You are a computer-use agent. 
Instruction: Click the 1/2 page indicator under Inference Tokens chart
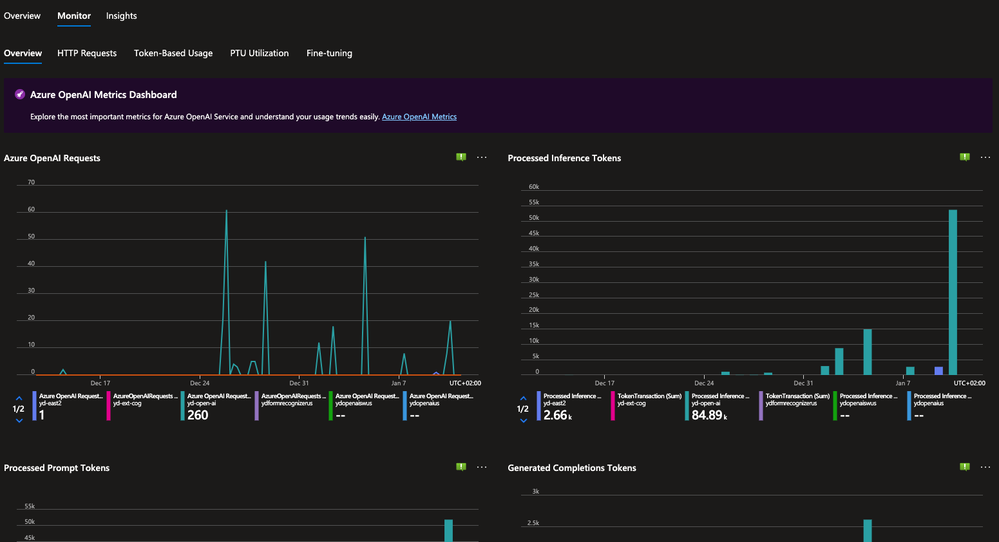tap(523, 409)
